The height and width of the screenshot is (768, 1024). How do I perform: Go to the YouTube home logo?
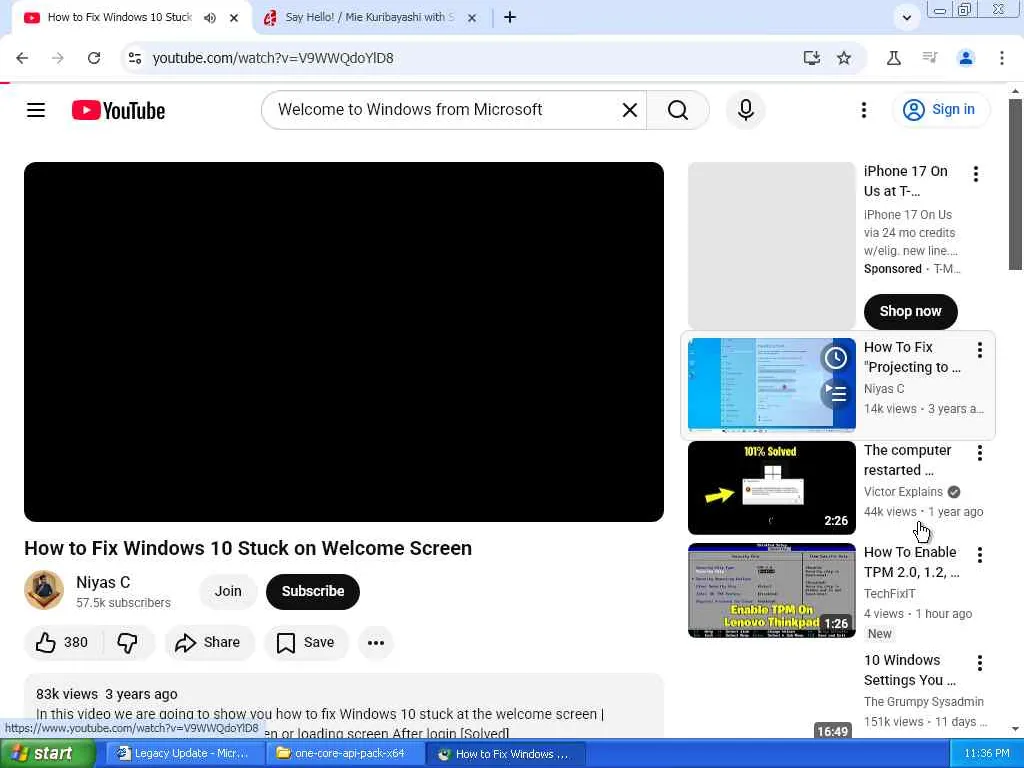(x=118, y=110)
